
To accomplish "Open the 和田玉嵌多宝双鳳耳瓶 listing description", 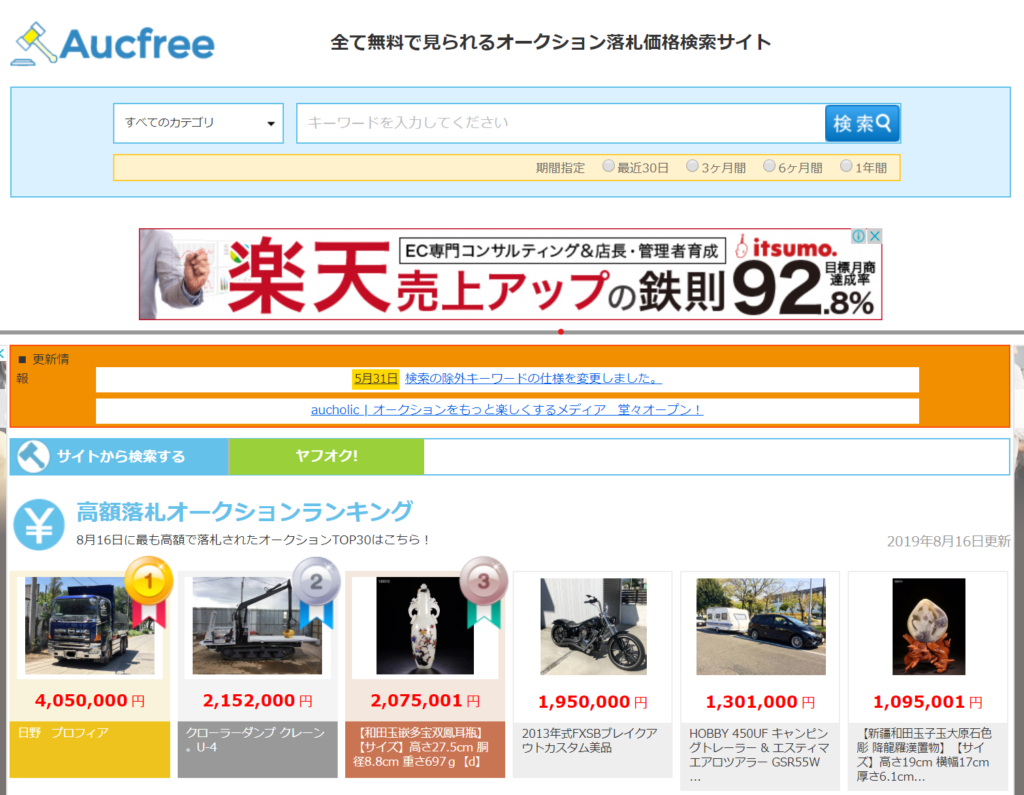I will [421, 747].
